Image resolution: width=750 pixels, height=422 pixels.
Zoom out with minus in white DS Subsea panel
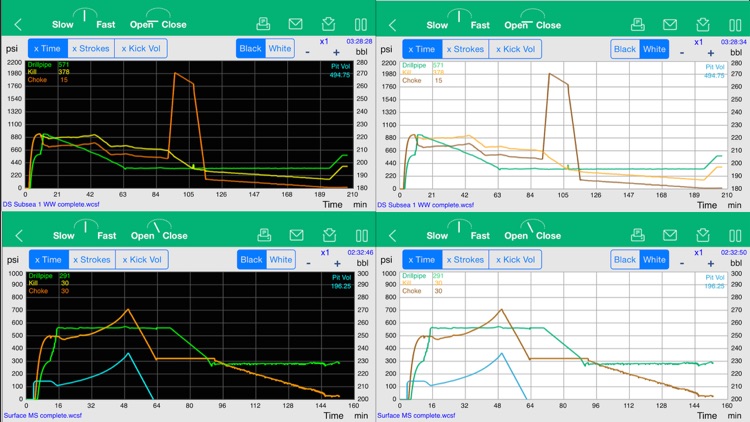[x=682, y=53]
